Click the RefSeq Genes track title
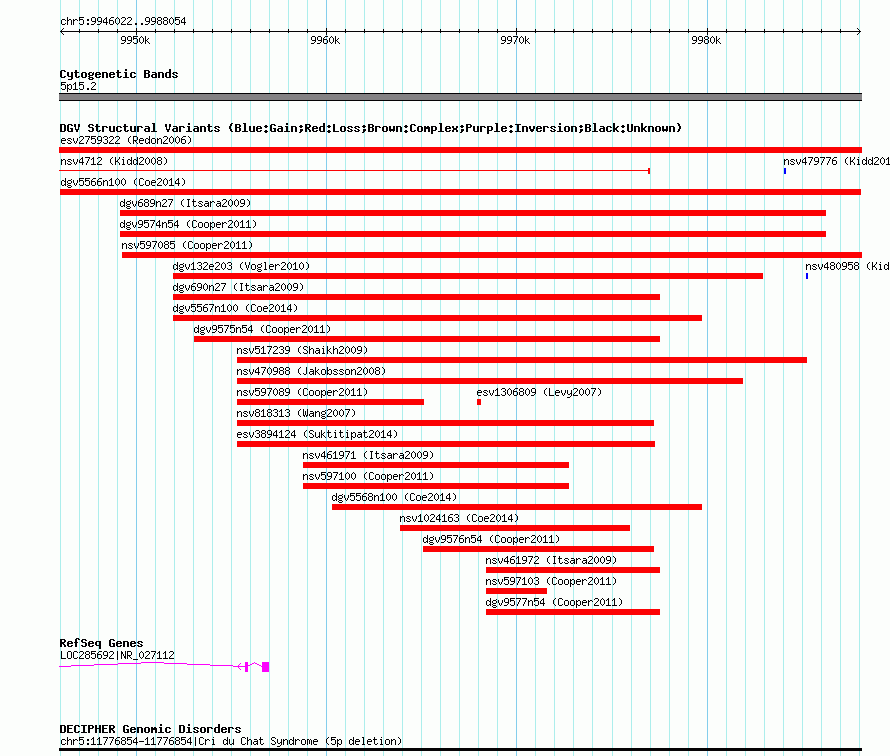 coord(101,642)
